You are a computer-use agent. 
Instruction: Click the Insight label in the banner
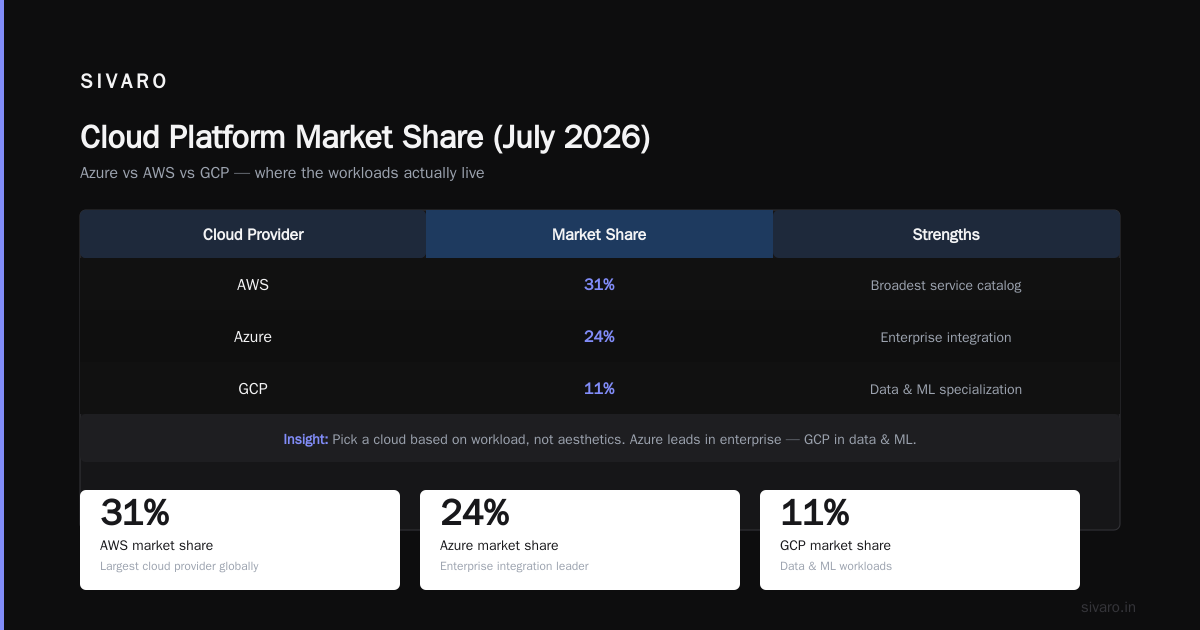306,439
